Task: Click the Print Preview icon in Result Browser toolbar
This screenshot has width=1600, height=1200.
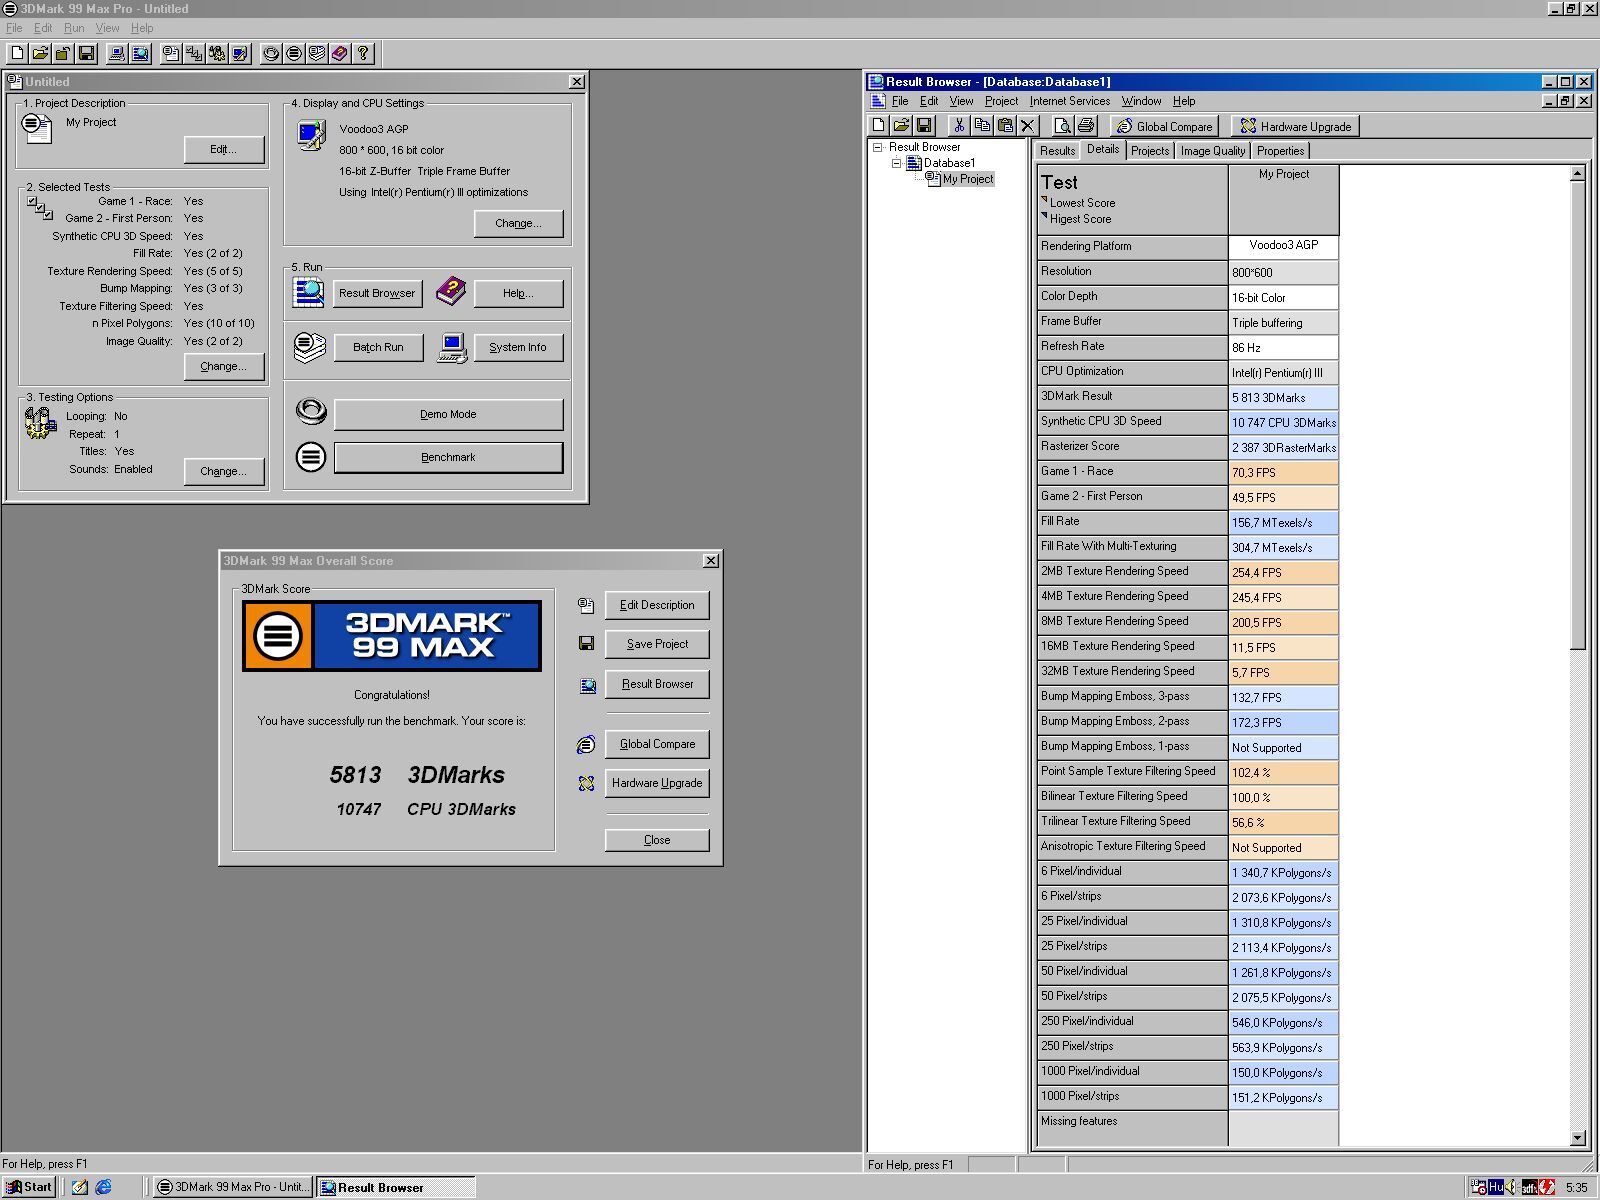Action: tap(1063, 125)
